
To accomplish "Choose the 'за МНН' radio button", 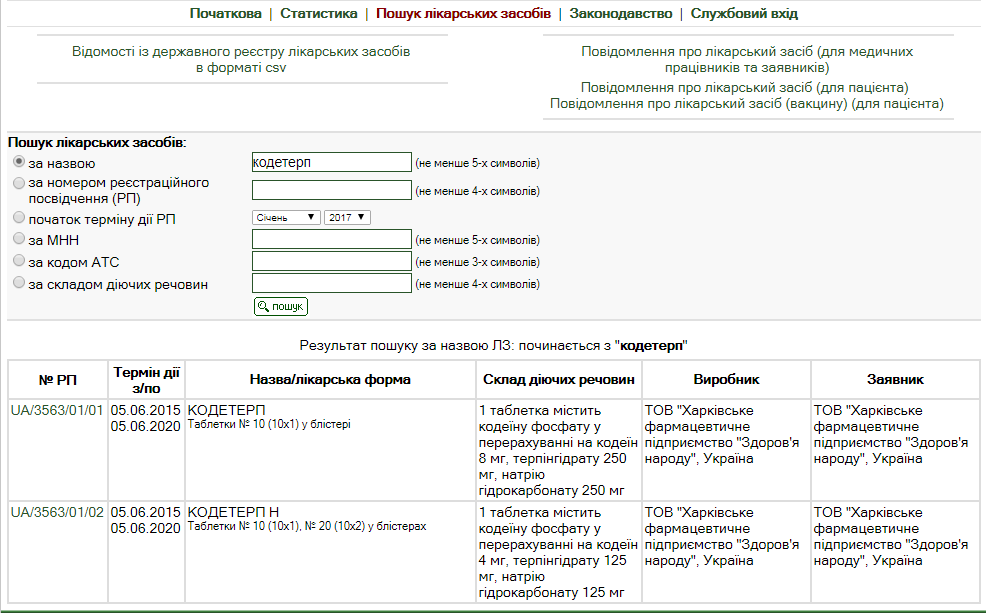I will [x=19, y=239].
